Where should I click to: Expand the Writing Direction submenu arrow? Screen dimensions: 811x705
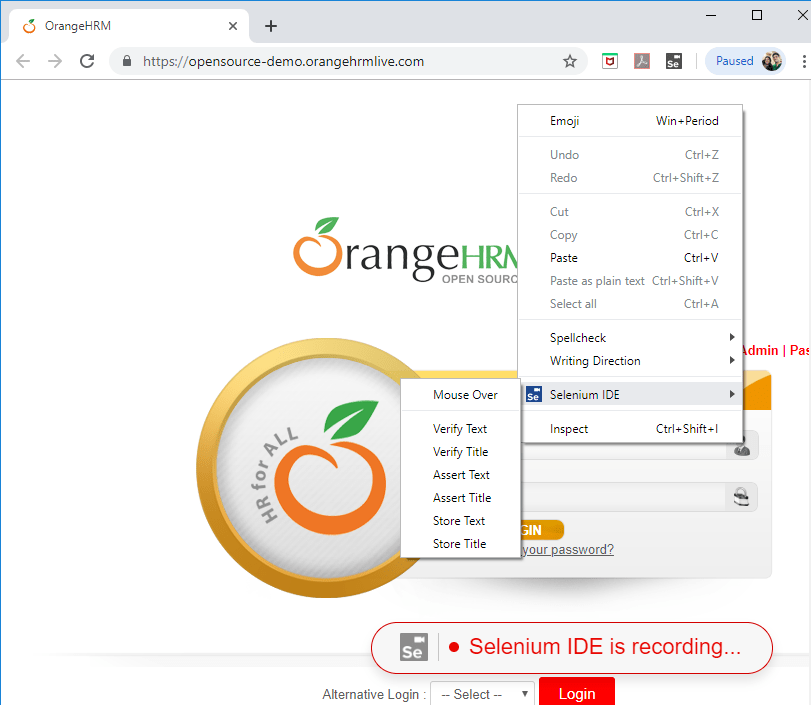click(731, 361)
